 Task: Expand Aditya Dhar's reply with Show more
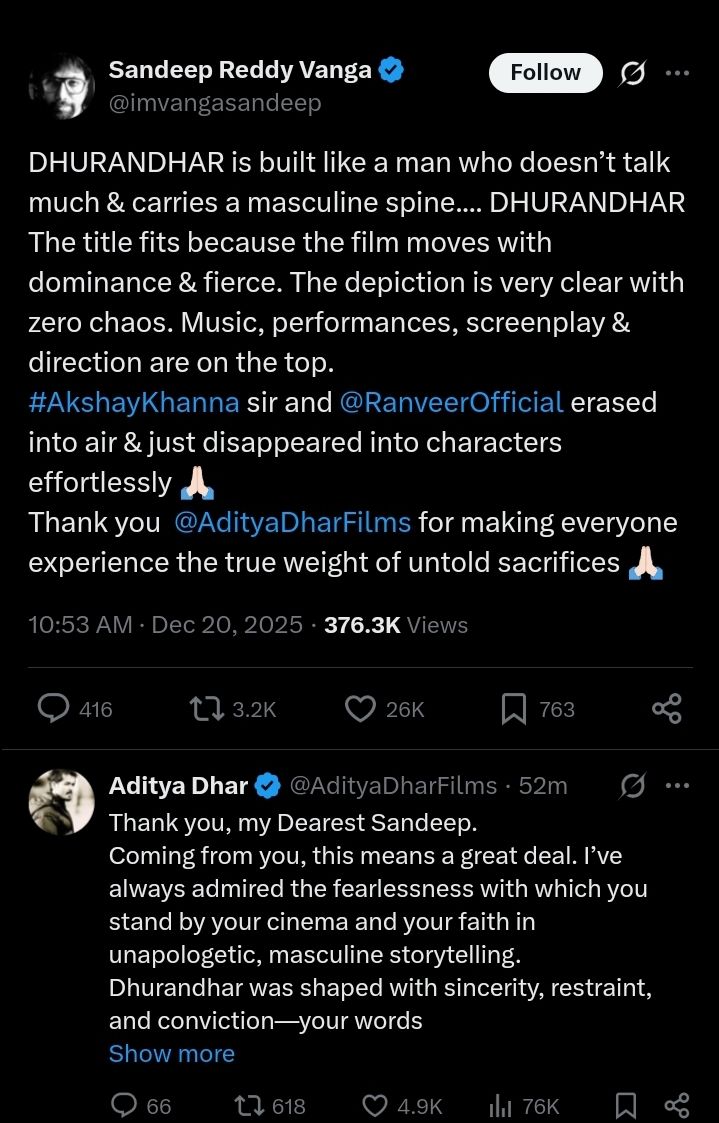(171, 1053)
